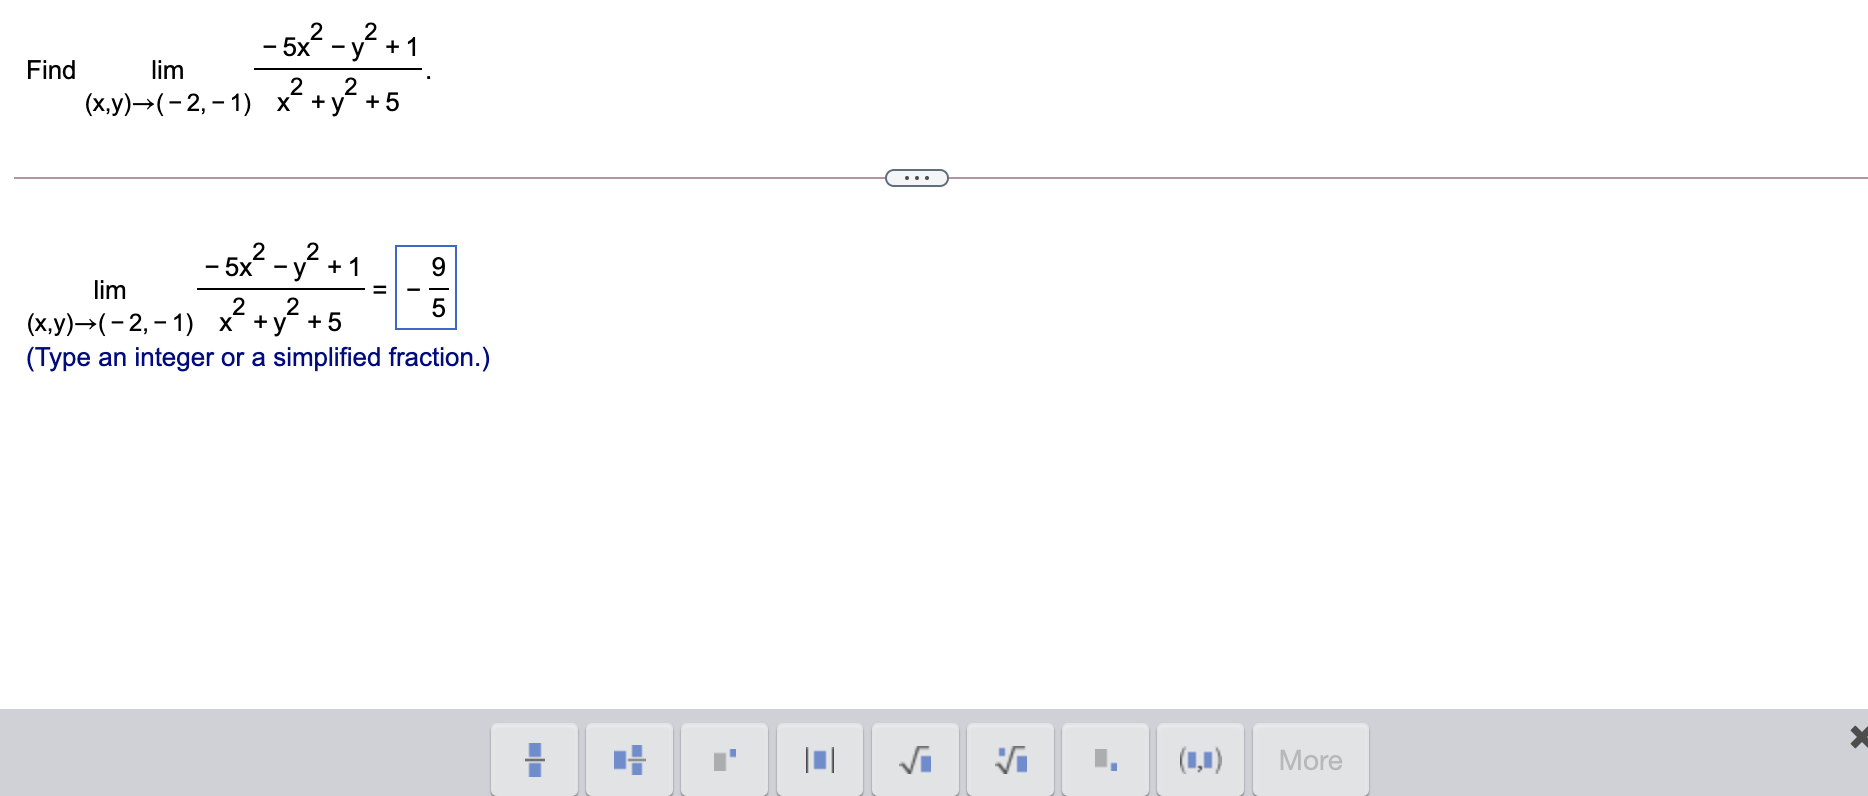The height and width of the screenshot is (796, 1868).
Task: Click the word 'Find' in the problem
Action: pos(51,70)
